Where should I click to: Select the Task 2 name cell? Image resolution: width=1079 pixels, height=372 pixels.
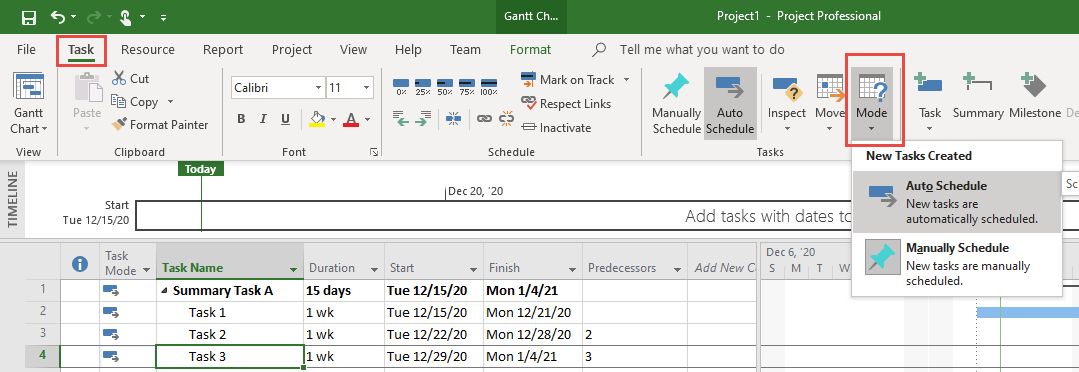click(x=230, y=334)
